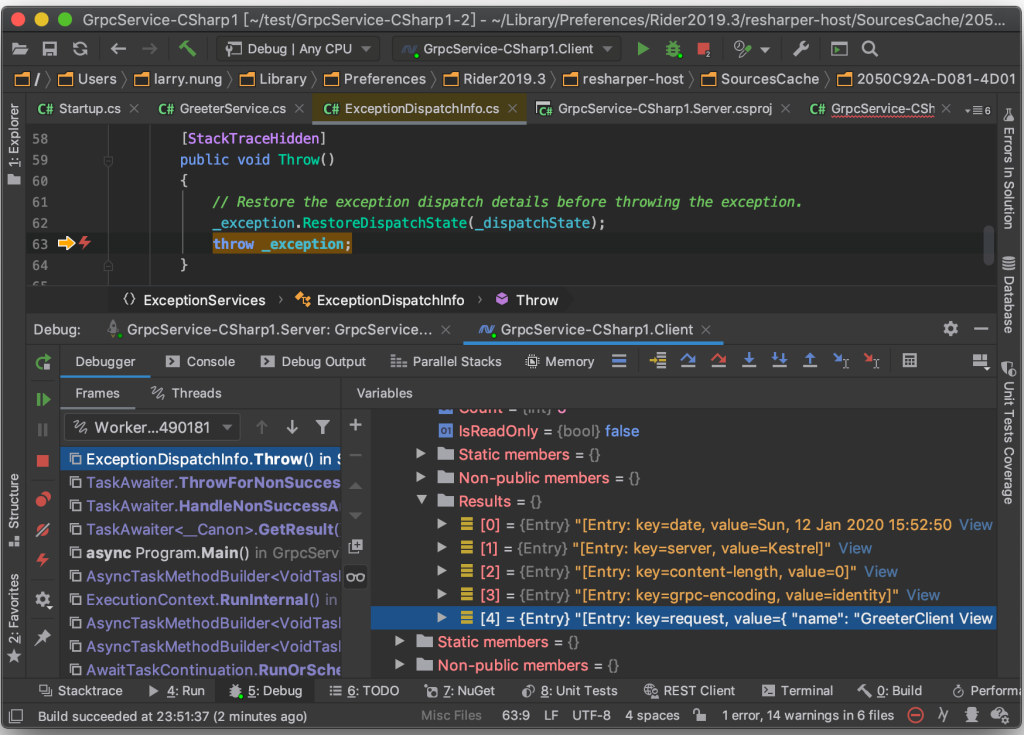Click the Step Over debugger icon
Screen dimensions: 1024x735
tap(688, 361)
